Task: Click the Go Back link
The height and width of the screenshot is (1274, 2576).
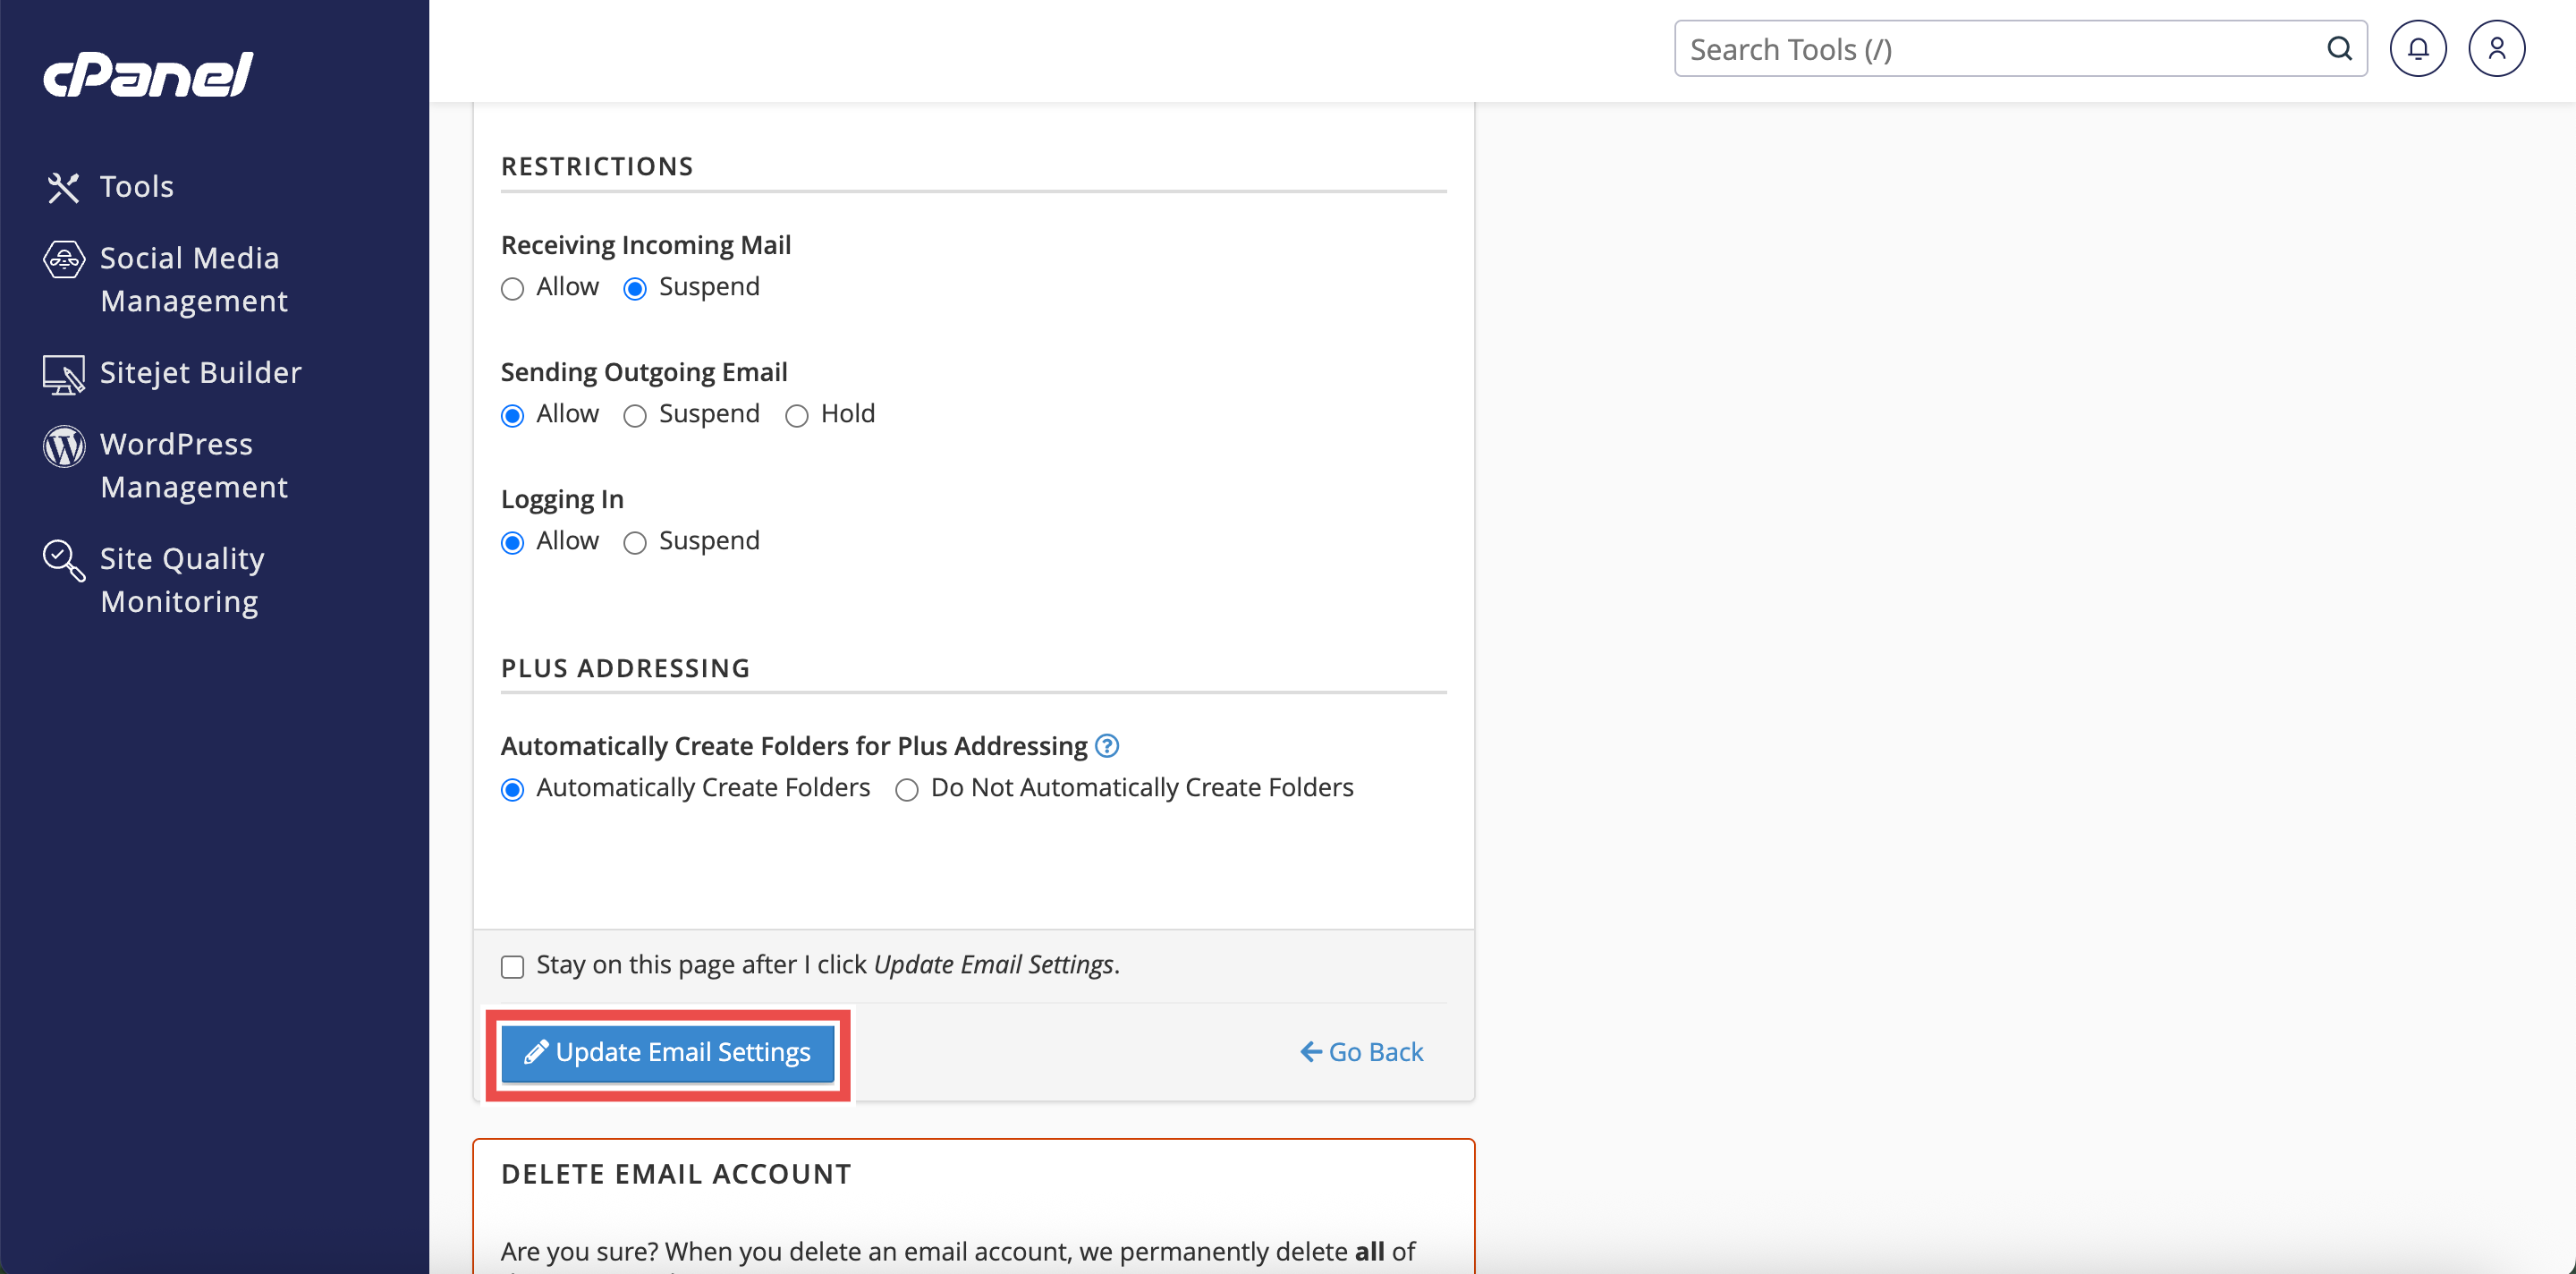Action: point(1361,1053)
